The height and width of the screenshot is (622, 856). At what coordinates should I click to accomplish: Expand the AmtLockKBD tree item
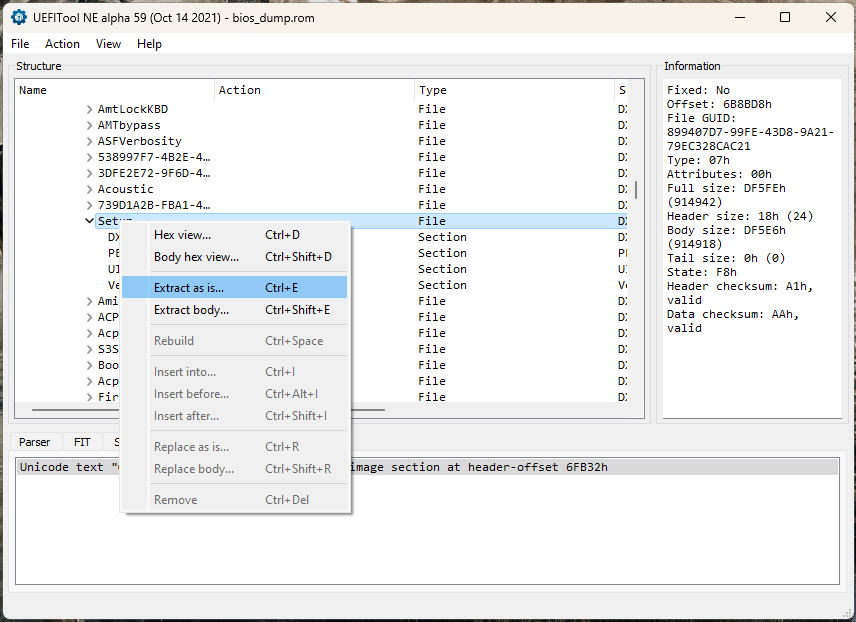pyautogui.click(x=89, y=109)
